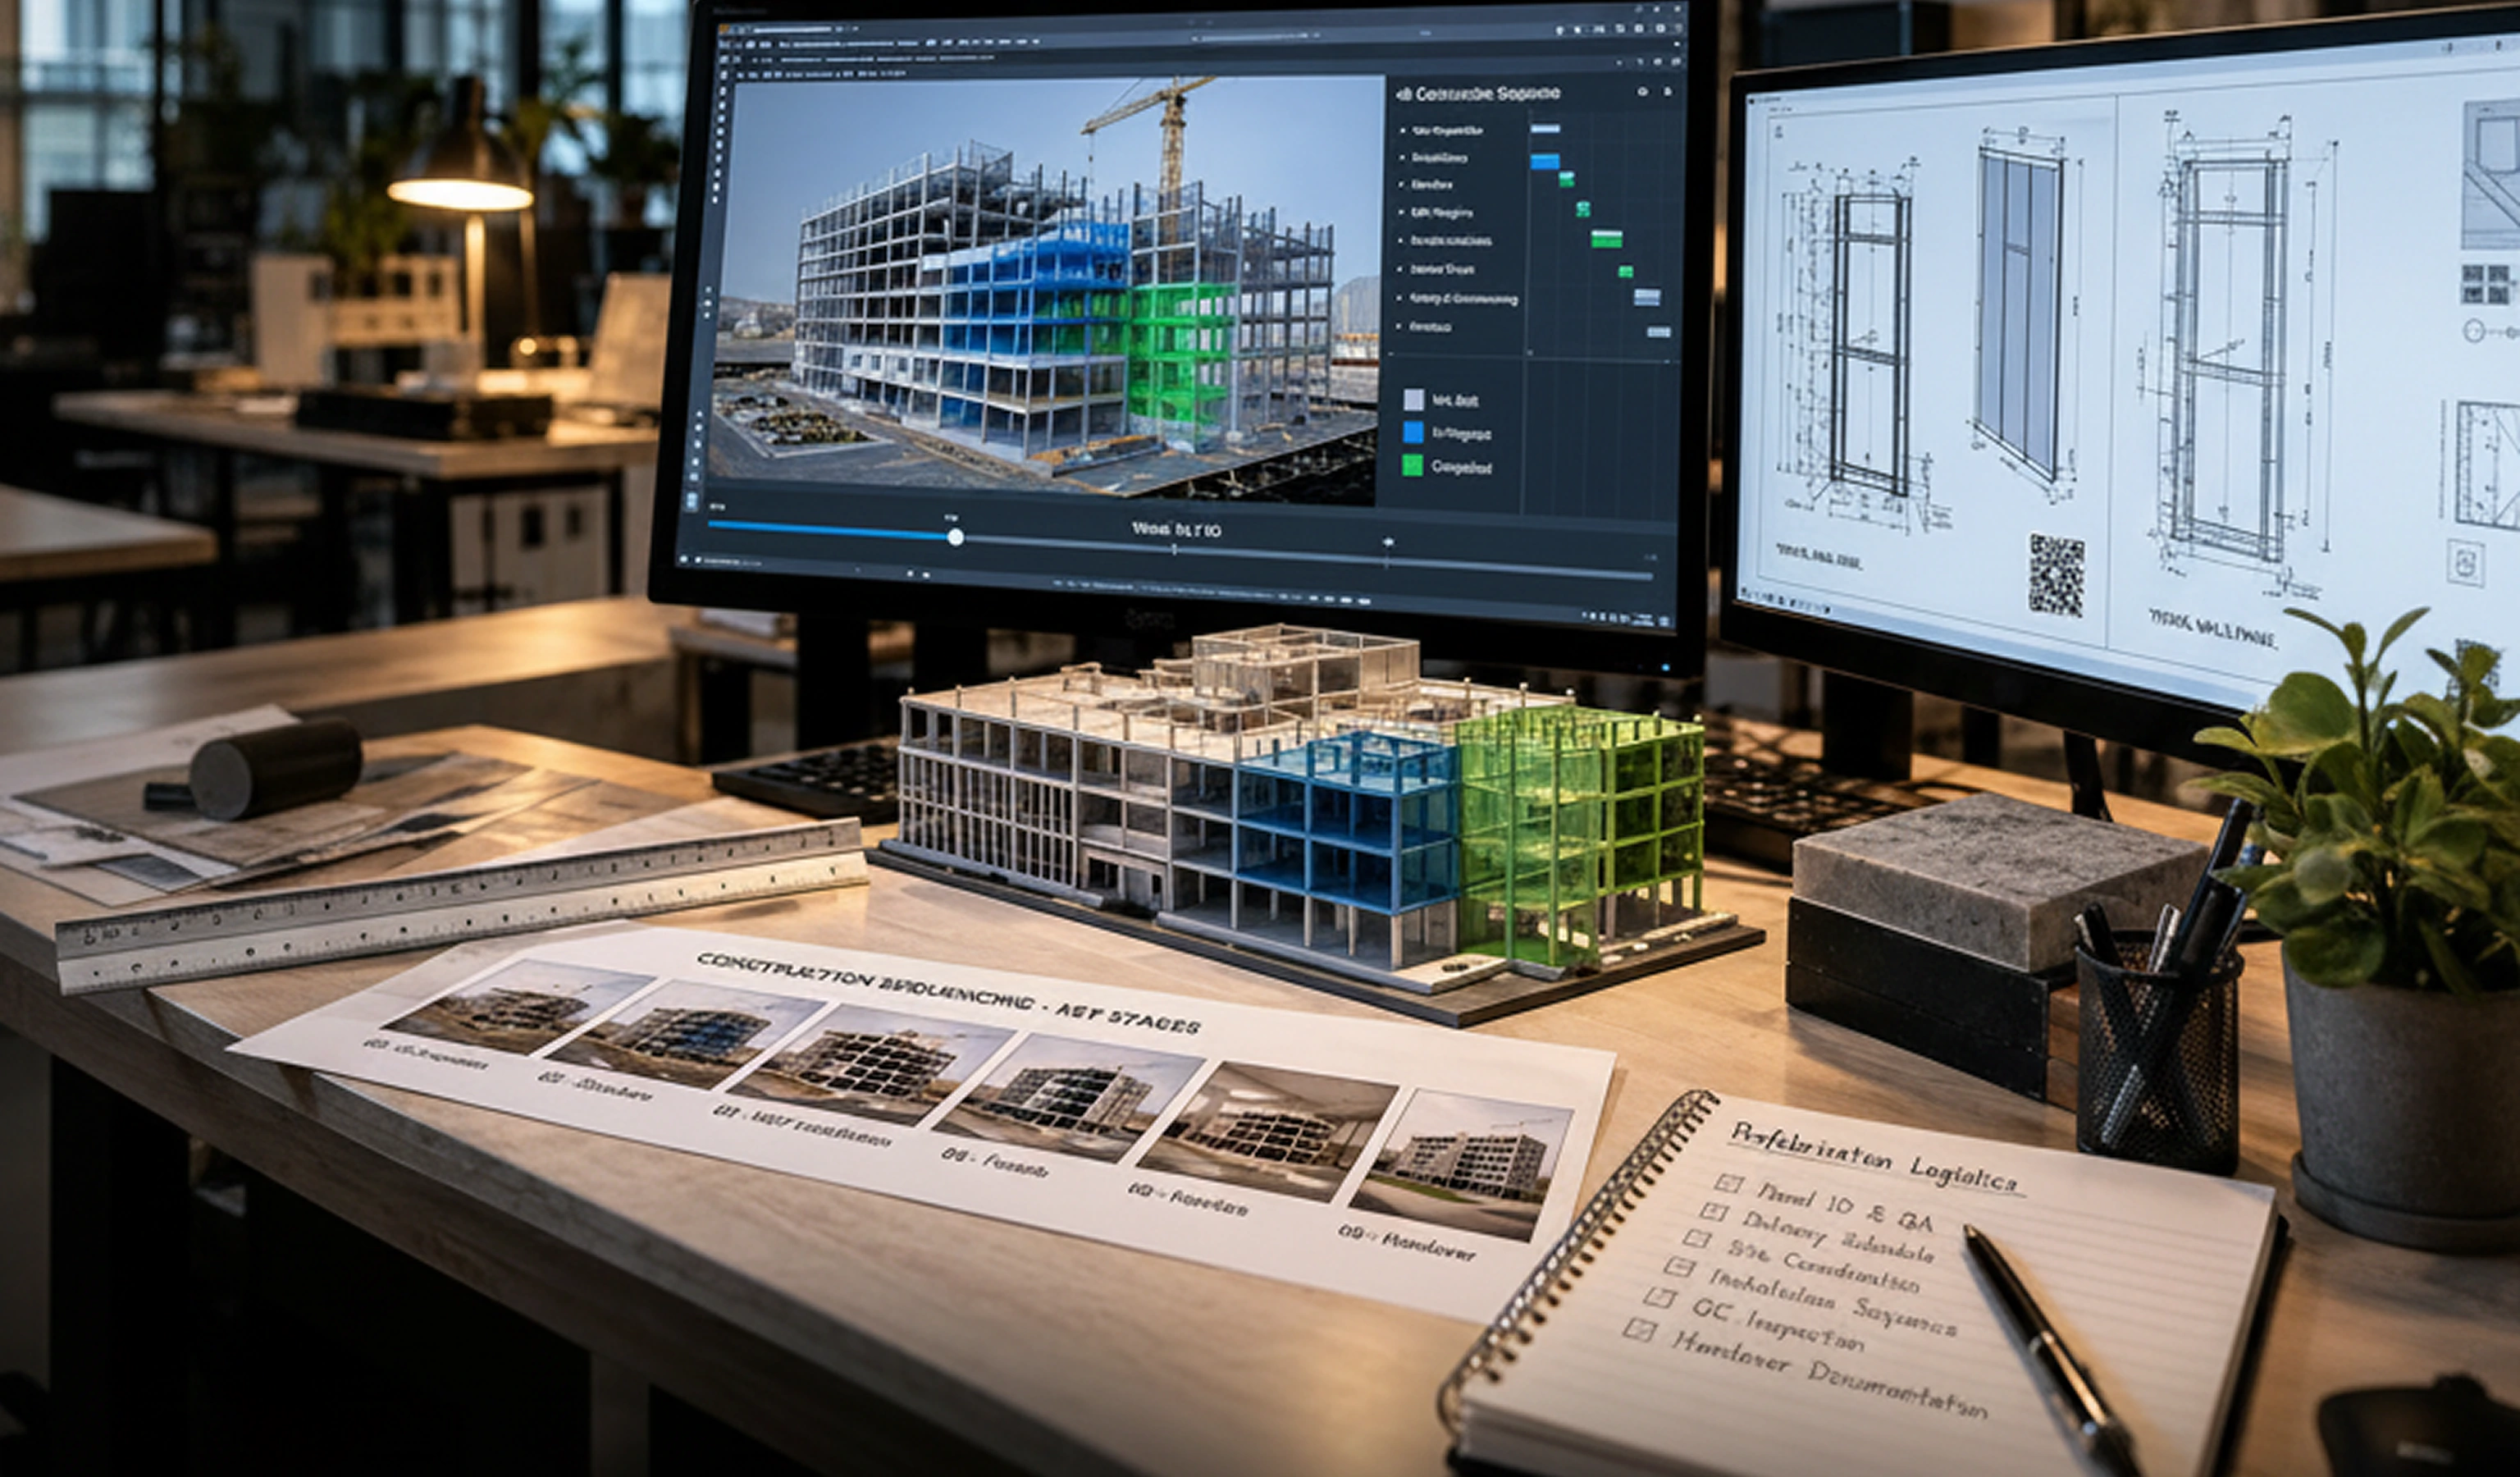The image size is (2520, 1477).
Task: Select the gray legend color swatch
Action: pos(1413,400)
